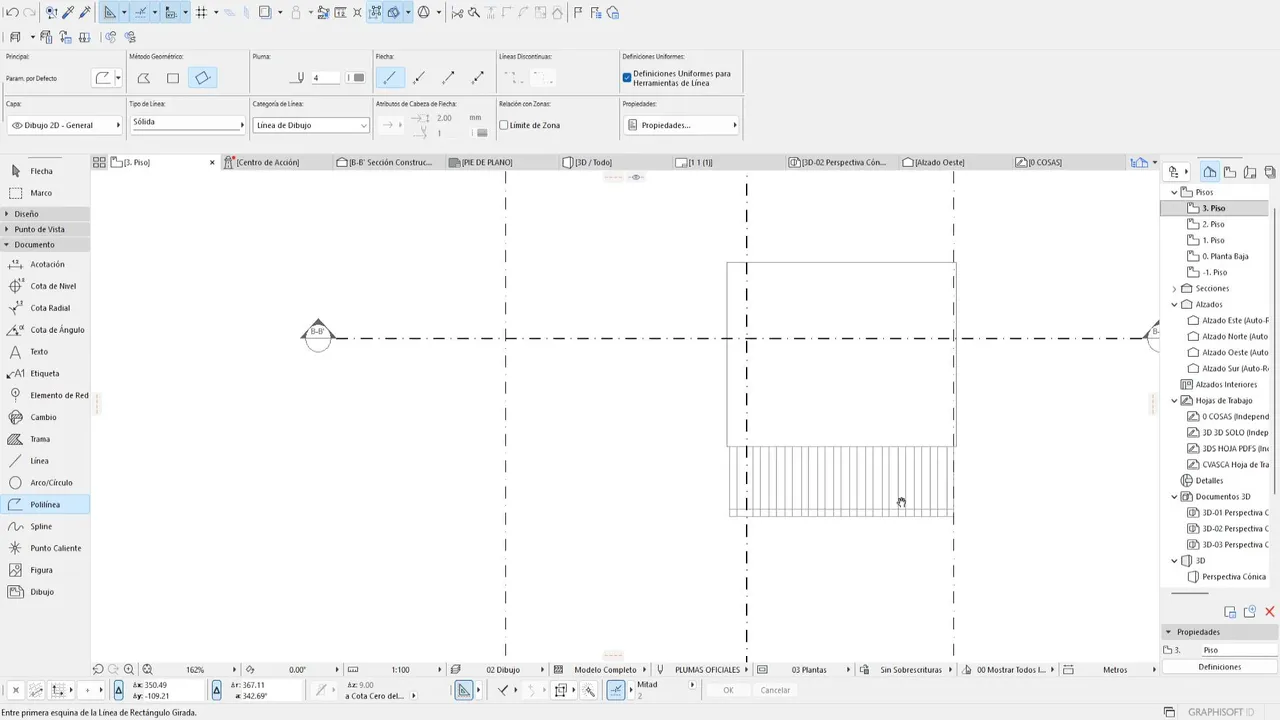Select the arrowhead on both ends option
The width and height of the screenshot is (1280, 720).
tap(478, 78)
